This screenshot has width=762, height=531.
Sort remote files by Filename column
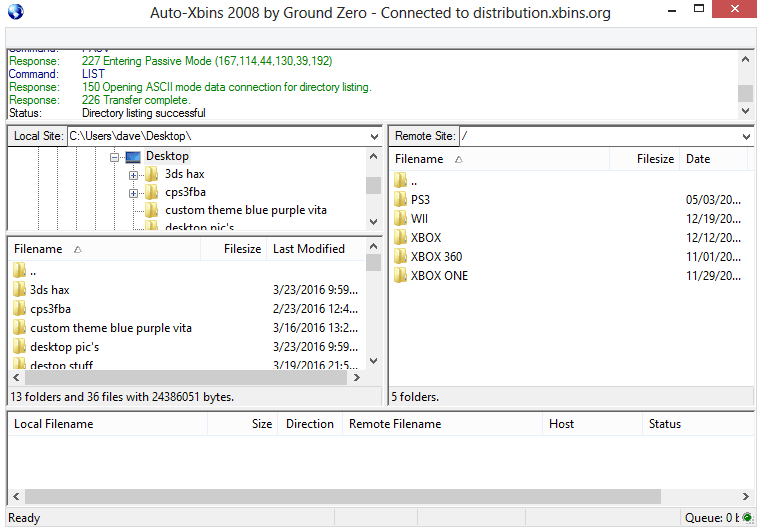pyautogui.click(x=500, y=159)
